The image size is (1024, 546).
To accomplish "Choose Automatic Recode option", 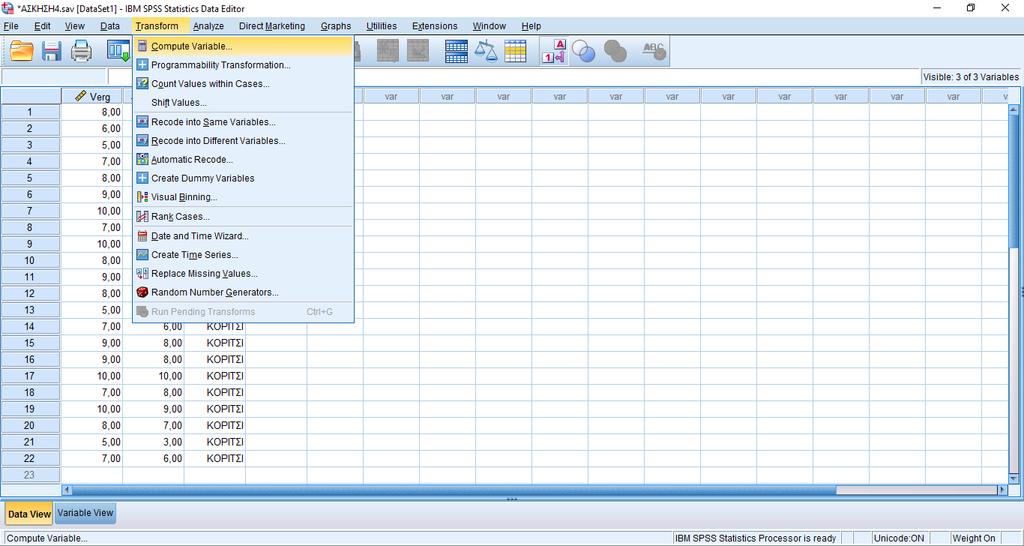I will tap(244, 159).
